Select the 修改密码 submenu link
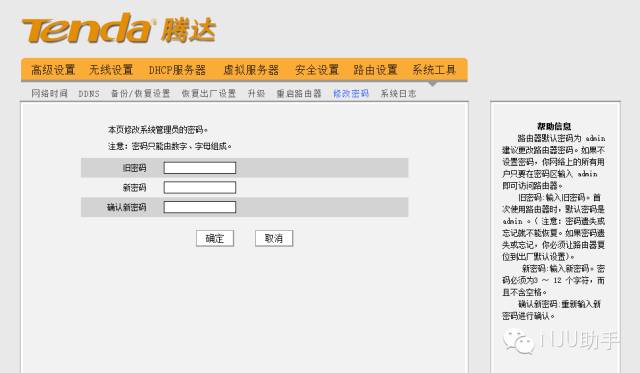Image resolution: width=640 pixels, height=373 pixels. tap(351, 93)
